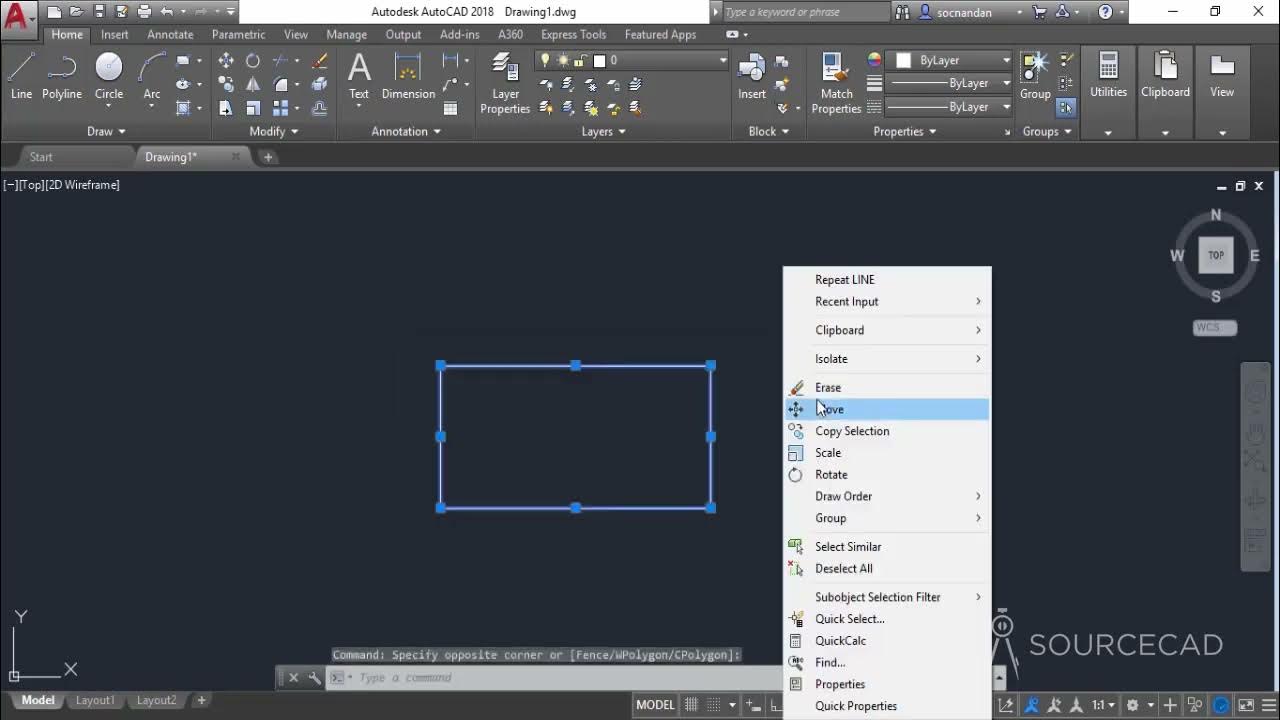Select the Arc tool

[x=152, y=75]
